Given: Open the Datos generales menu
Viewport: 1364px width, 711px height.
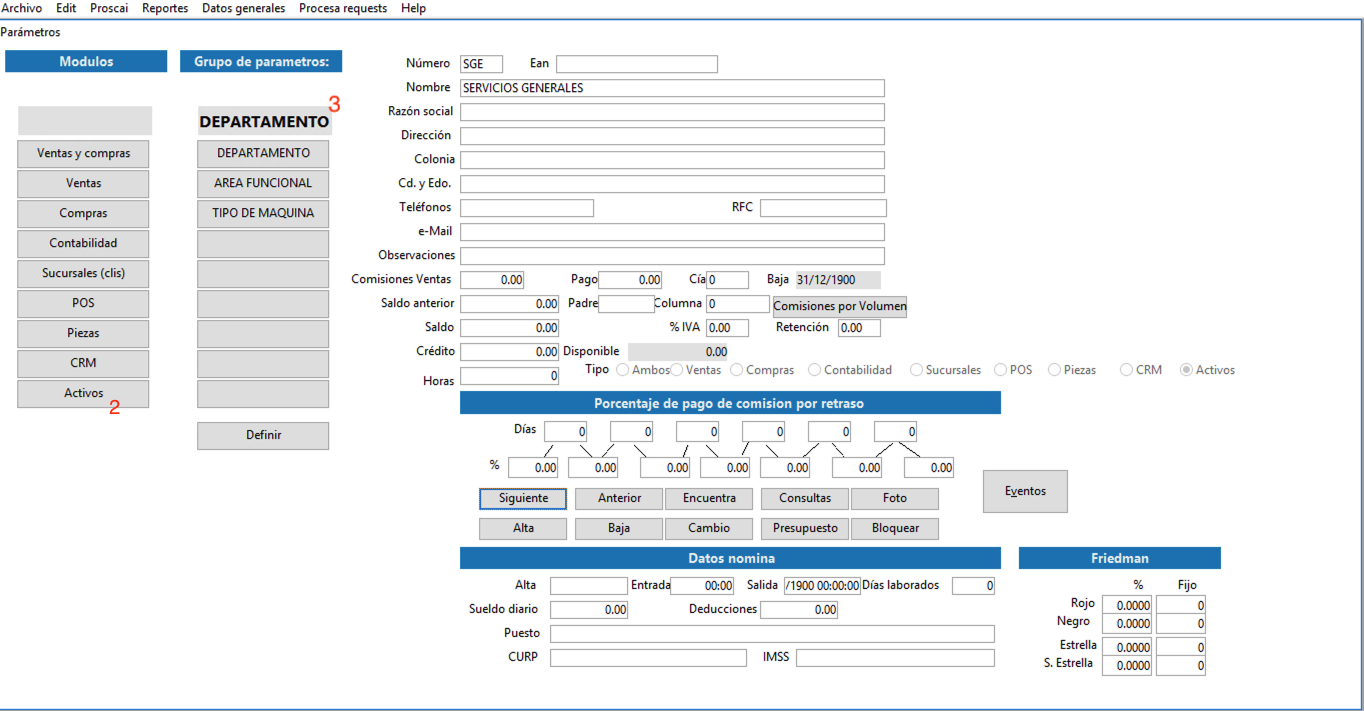Looking at the screenshot, I should pyautogui.click(x=243, y=8).
